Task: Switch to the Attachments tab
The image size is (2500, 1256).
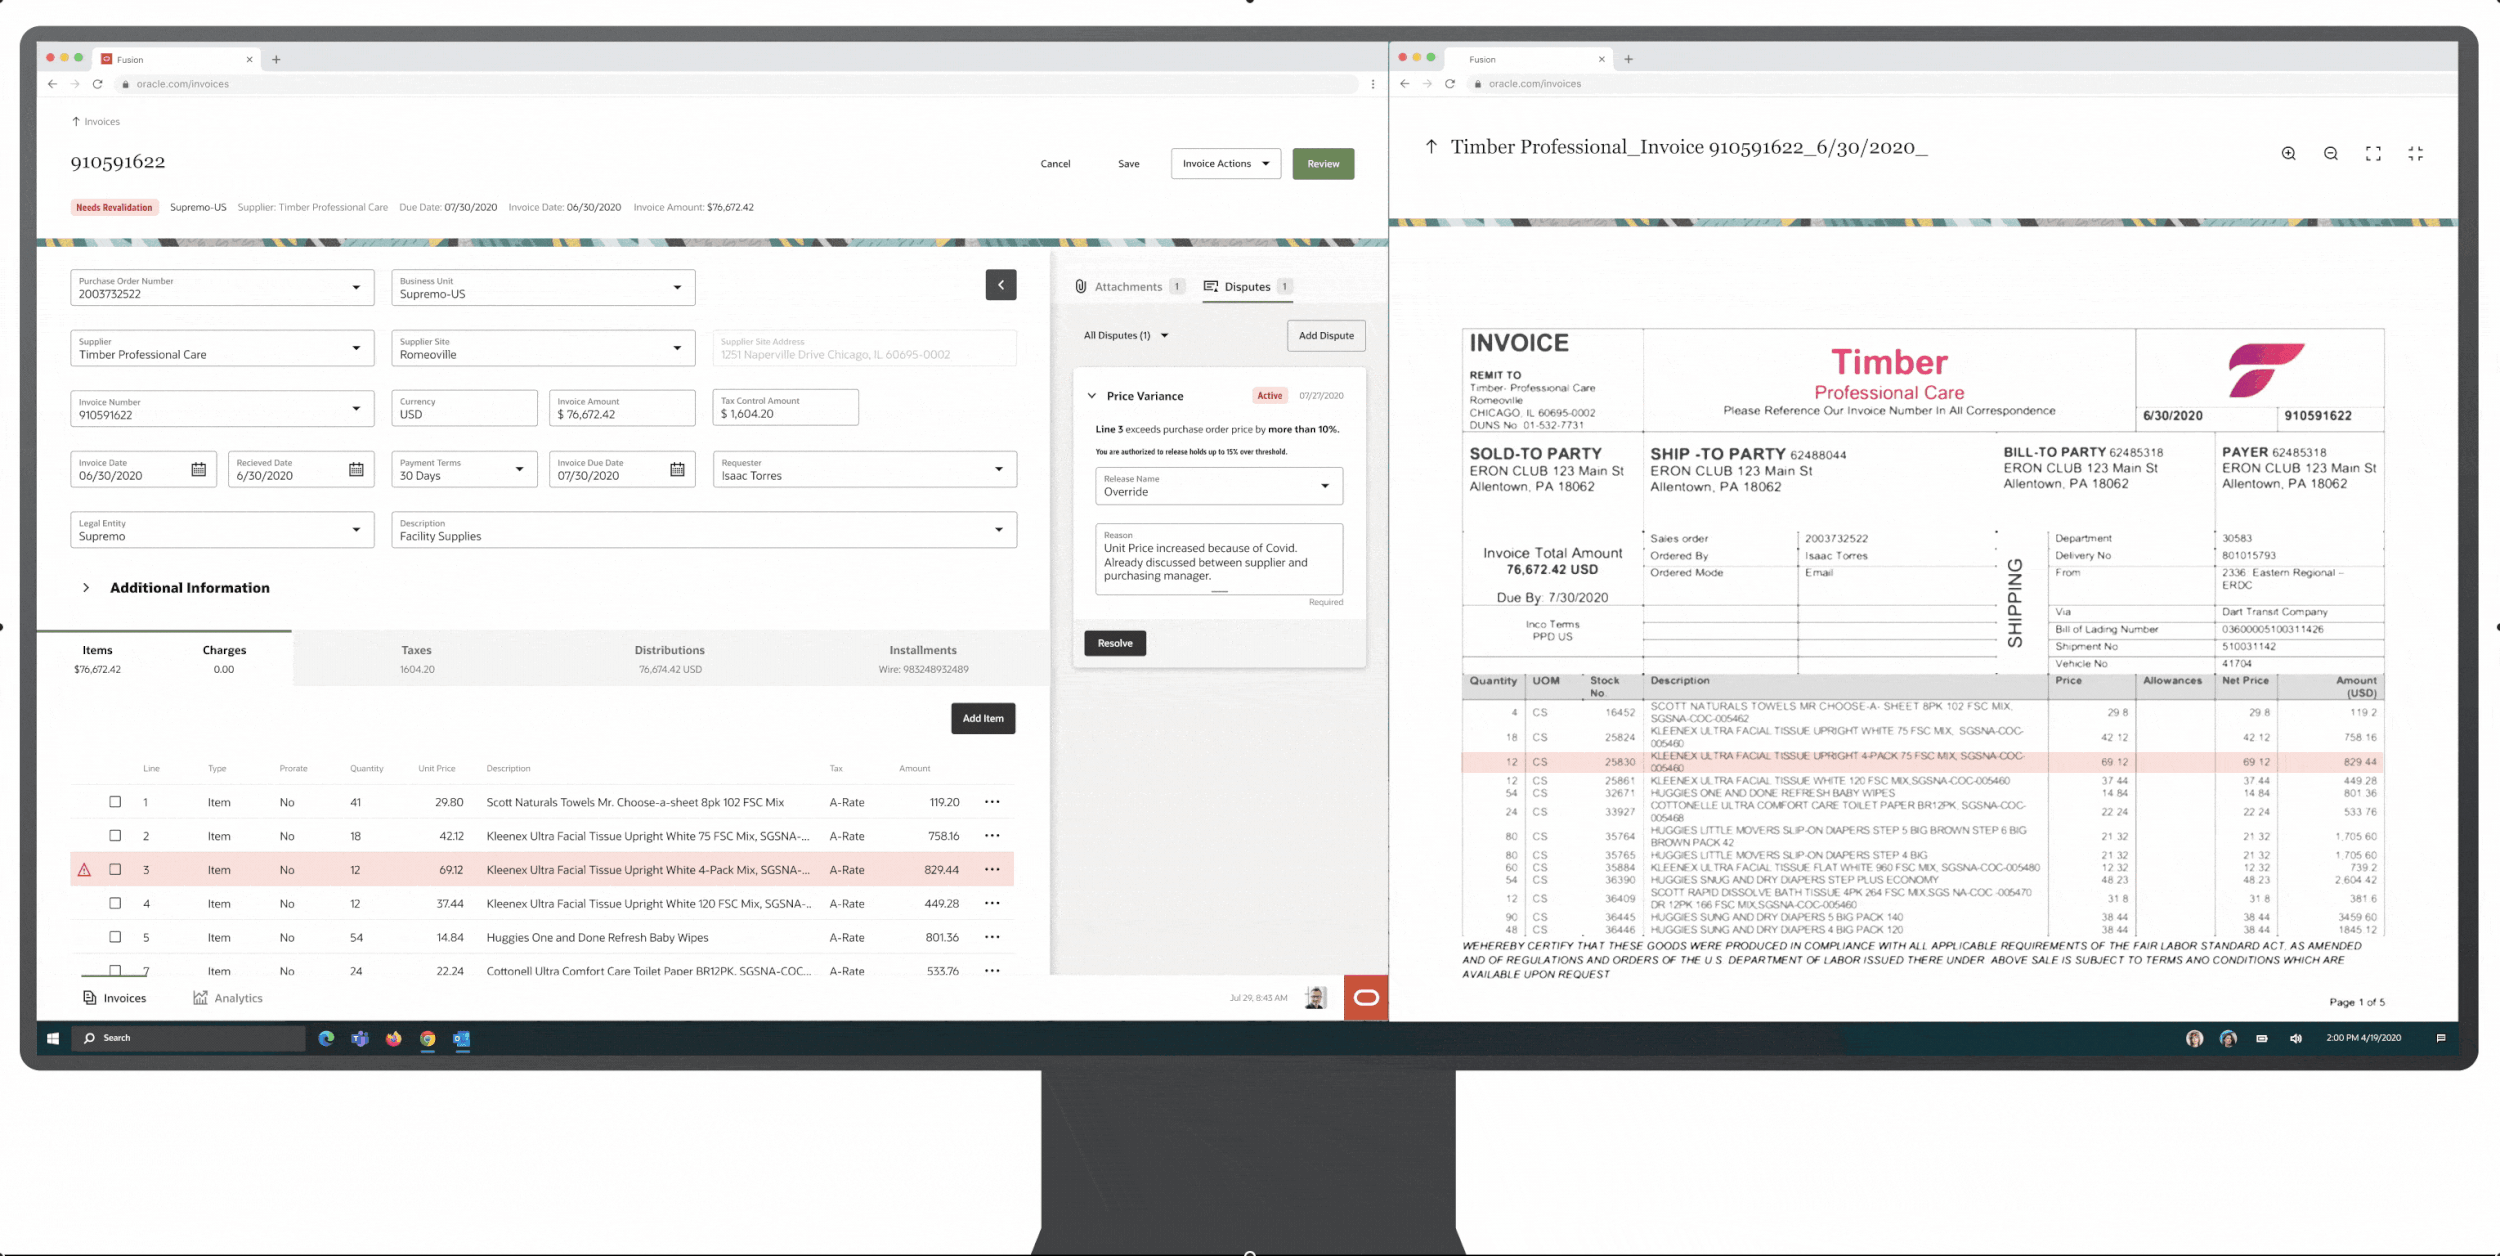Action: [1127, 287]
